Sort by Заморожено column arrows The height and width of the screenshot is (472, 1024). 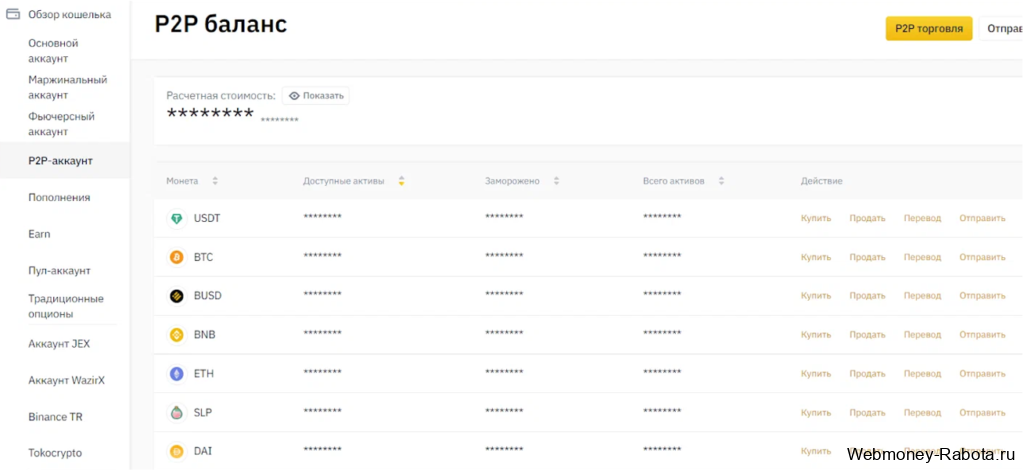[x=556, y=181]
